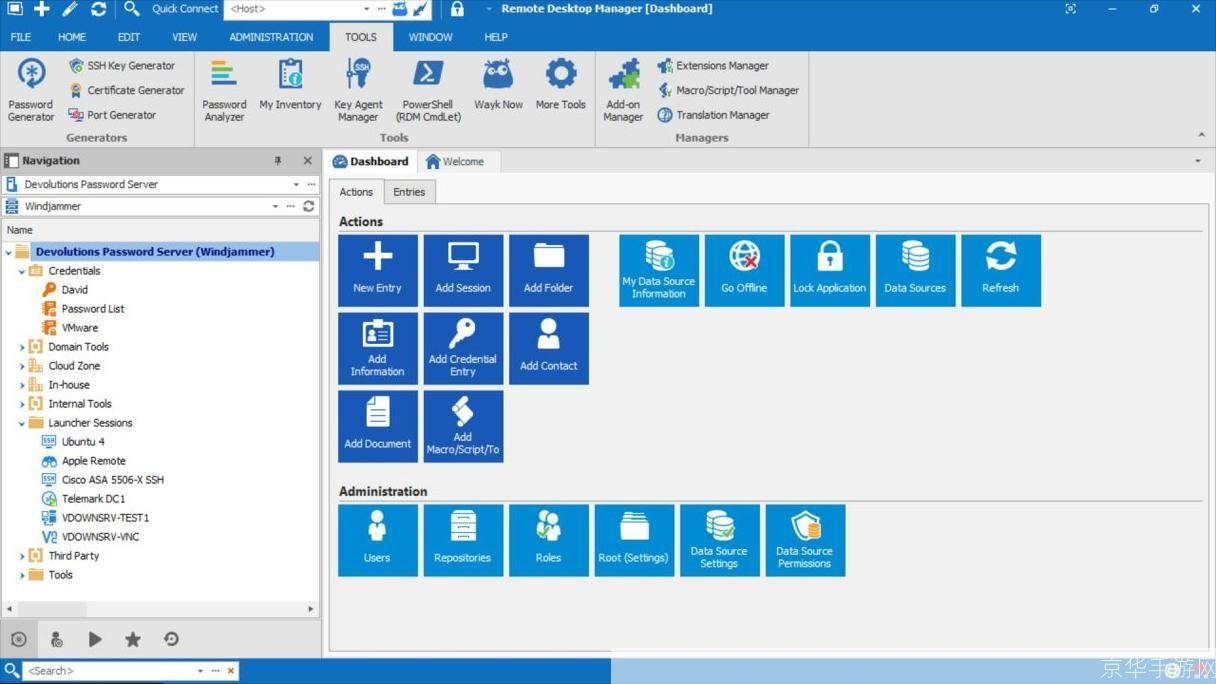Click the Quick Connect host field
The width and height of the screenshot is (1216, 684).
click(x=294, y=9)
